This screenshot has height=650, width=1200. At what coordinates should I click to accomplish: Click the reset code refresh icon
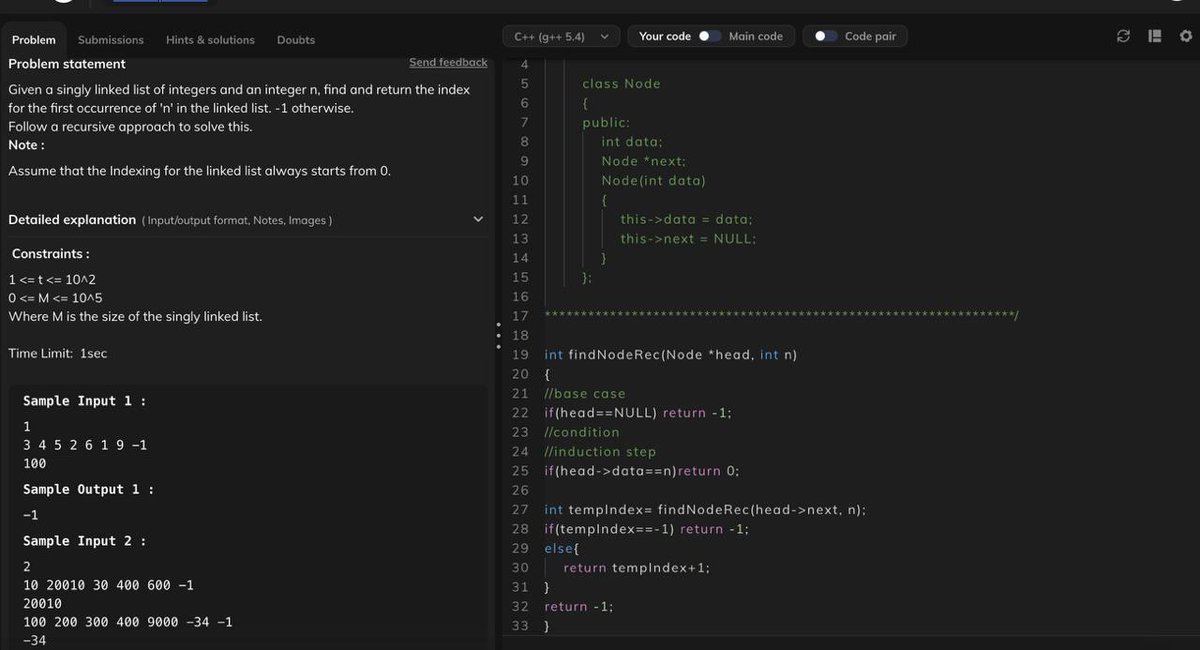(x=1124, y=36)
